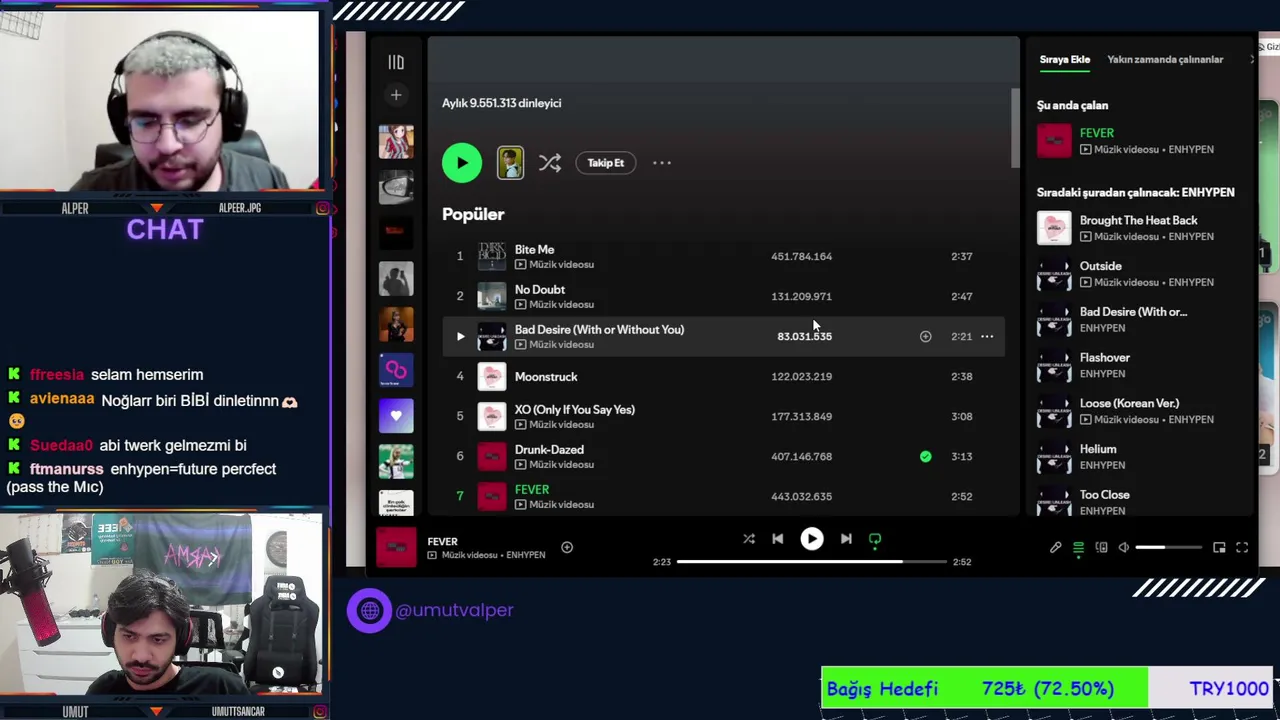Switch to the Sıraya Ekle queue tab
Viewport: 1280px width, 720px height.
coord(1064,59)
